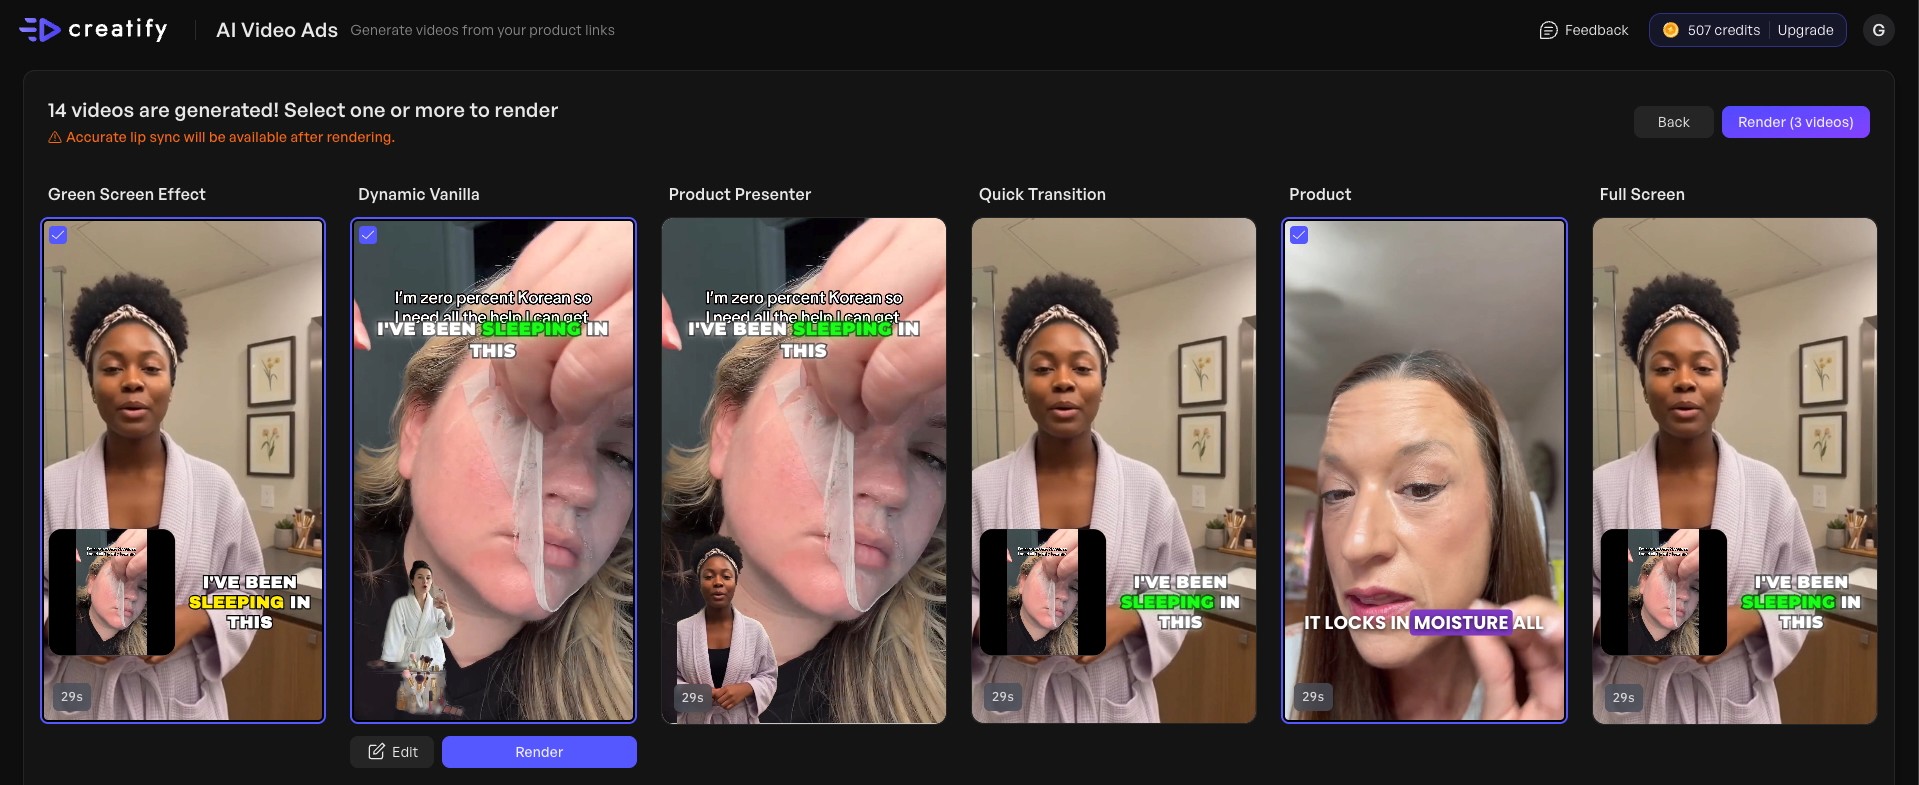This screenshot has width=1919, height=785.
Task: Uncheck the Green Screen Effect video checkbox
Action: click(x=58, y=235)
